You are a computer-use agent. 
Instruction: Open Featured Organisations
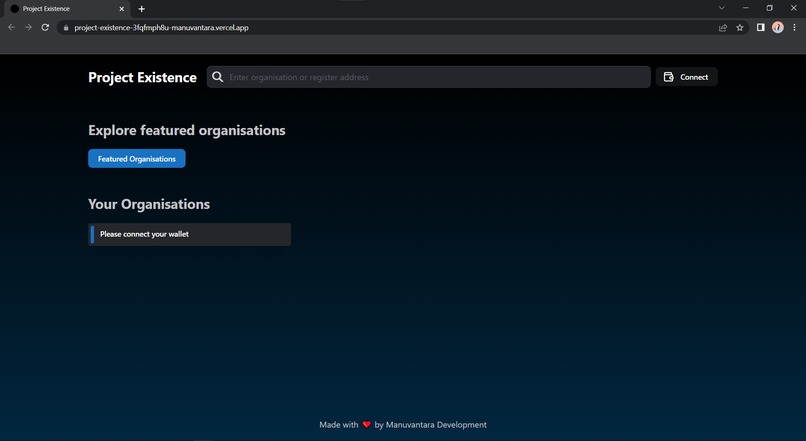[x=137, y=159]
